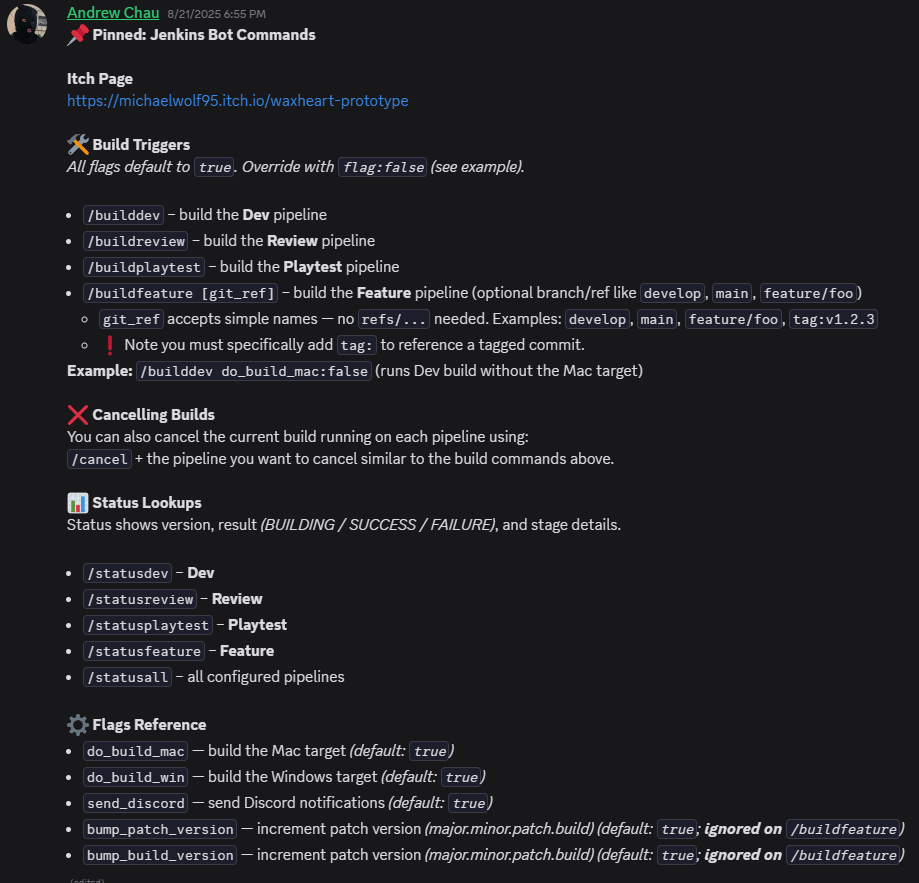This screenshot has height=883, width=919.
Task: Click the pushpin icon next to Pinned
Action: click(78, 34)
